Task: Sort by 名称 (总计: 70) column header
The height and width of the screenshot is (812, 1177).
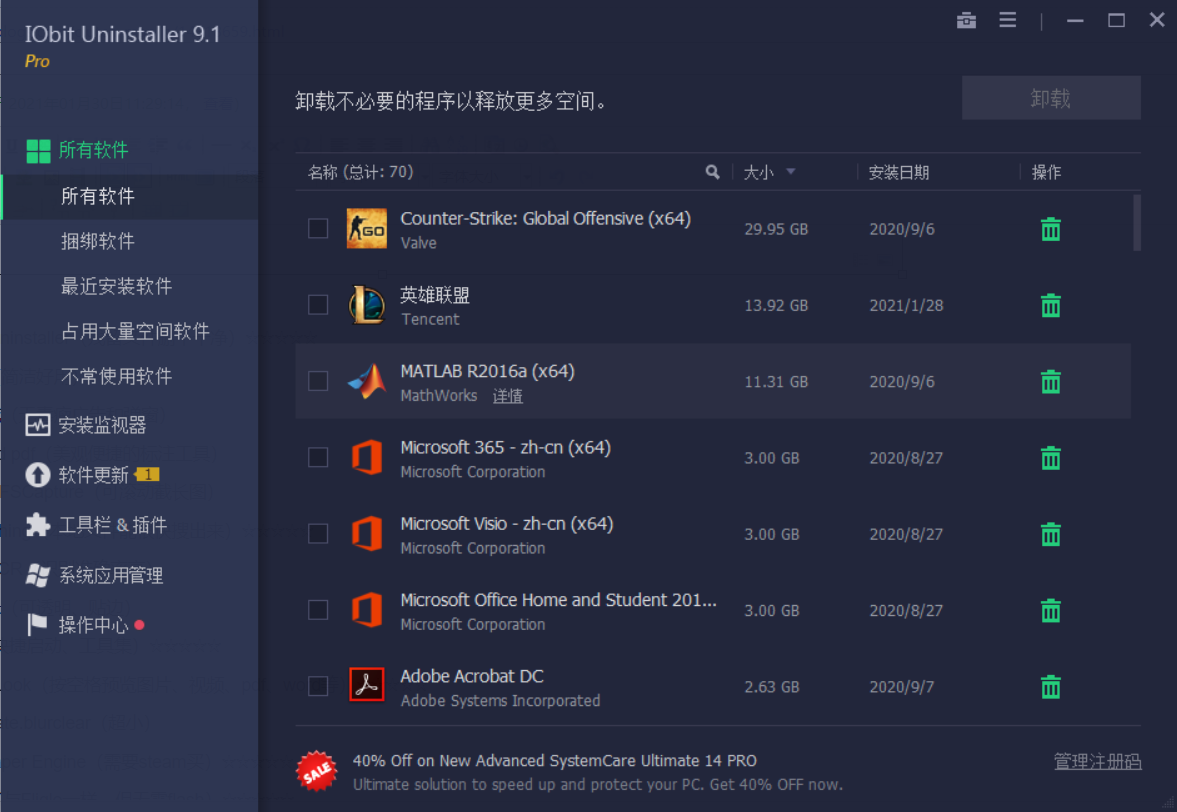Action: [360, 173]
